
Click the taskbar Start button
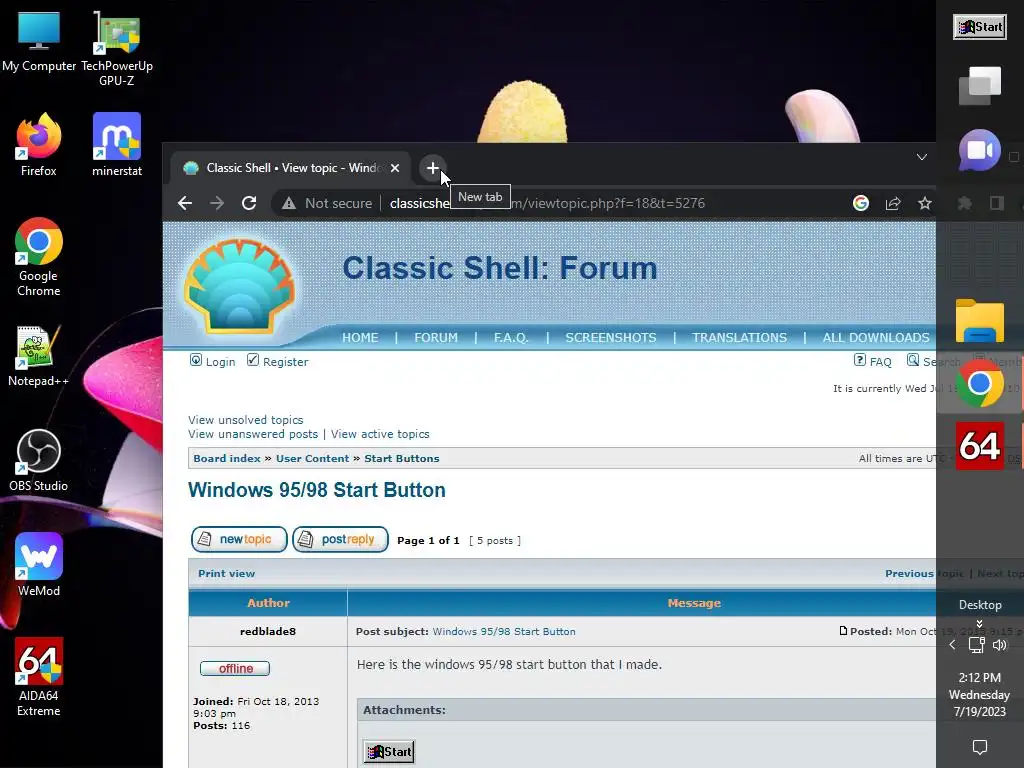(x=980, y=27)
